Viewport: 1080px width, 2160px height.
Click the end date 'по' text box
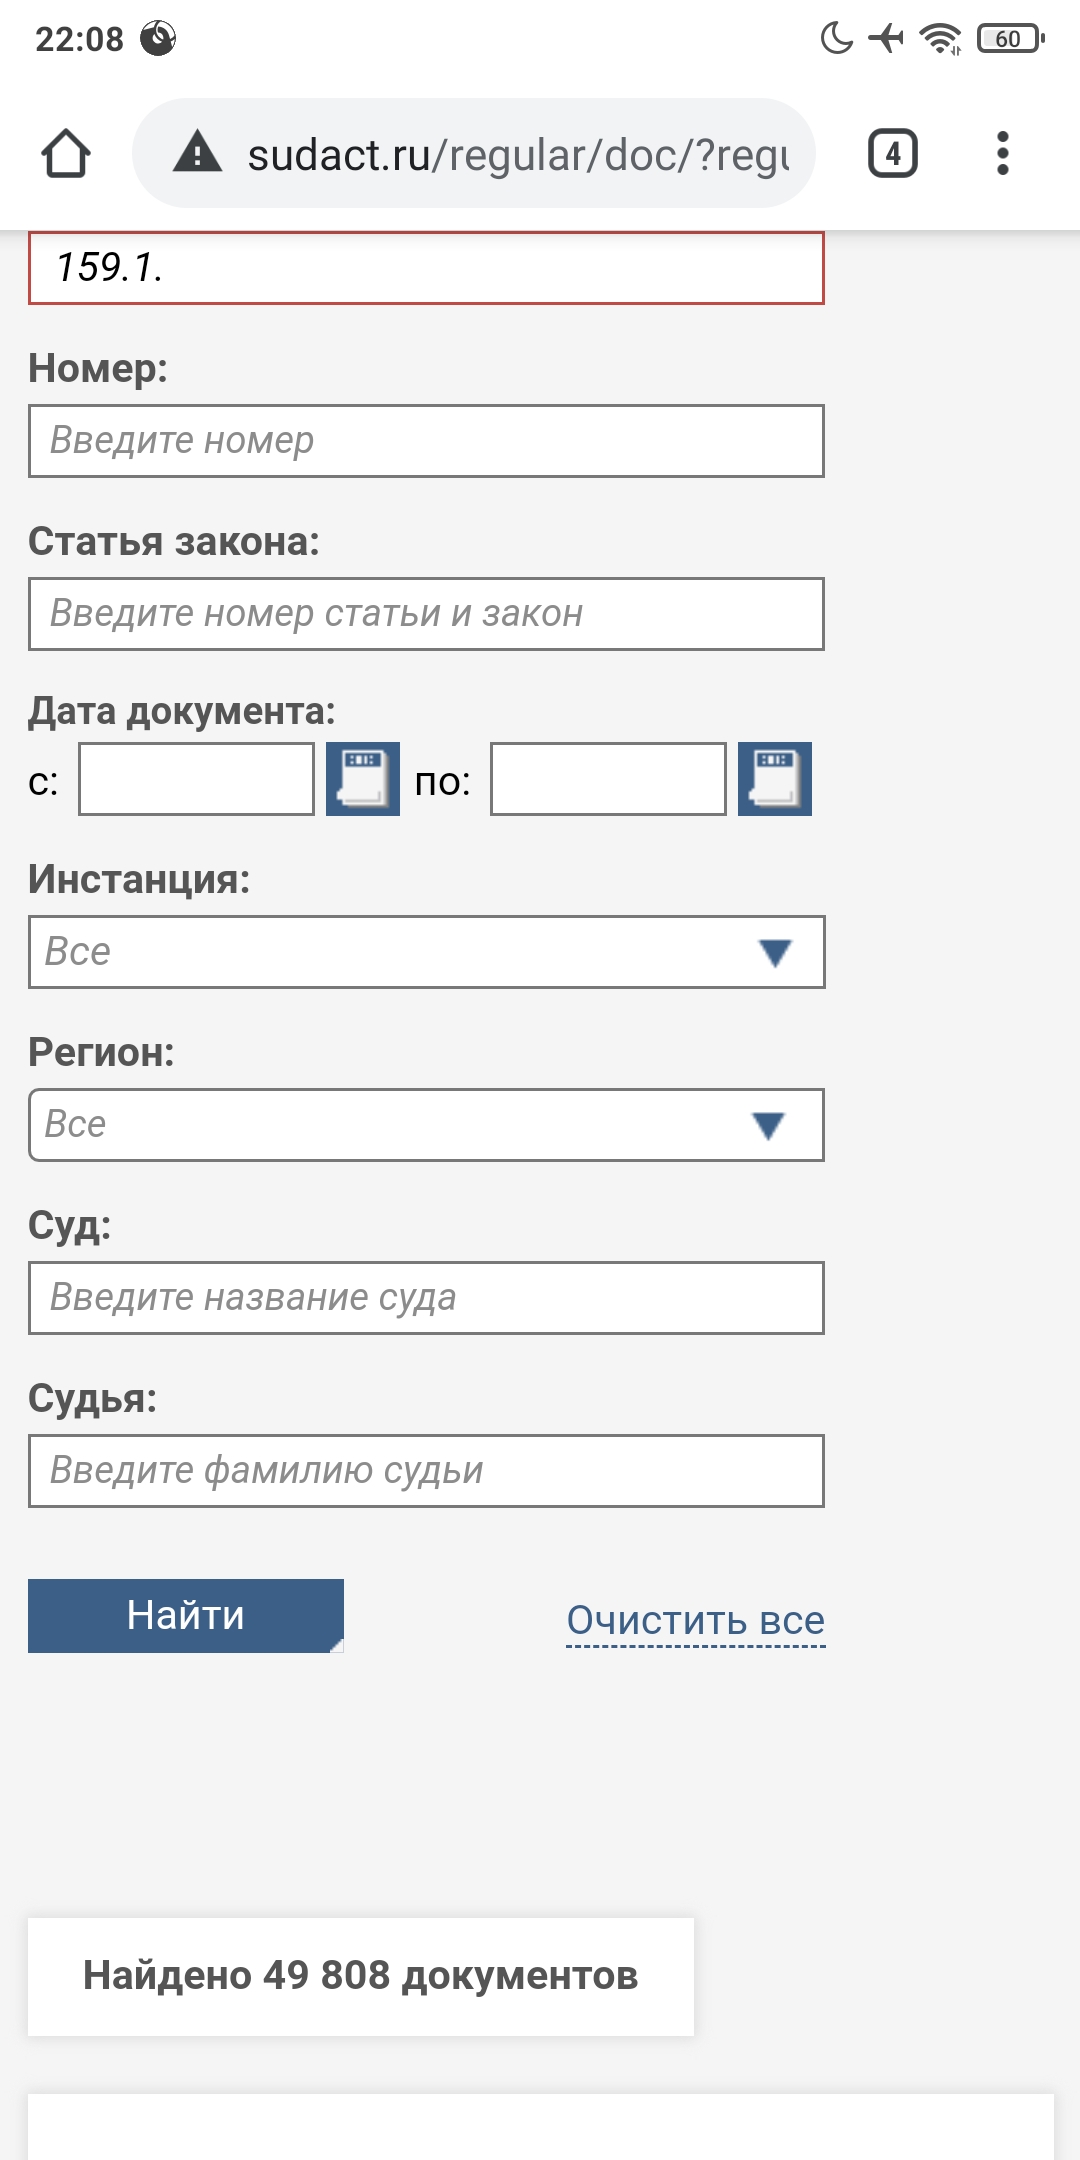(608, 779)
